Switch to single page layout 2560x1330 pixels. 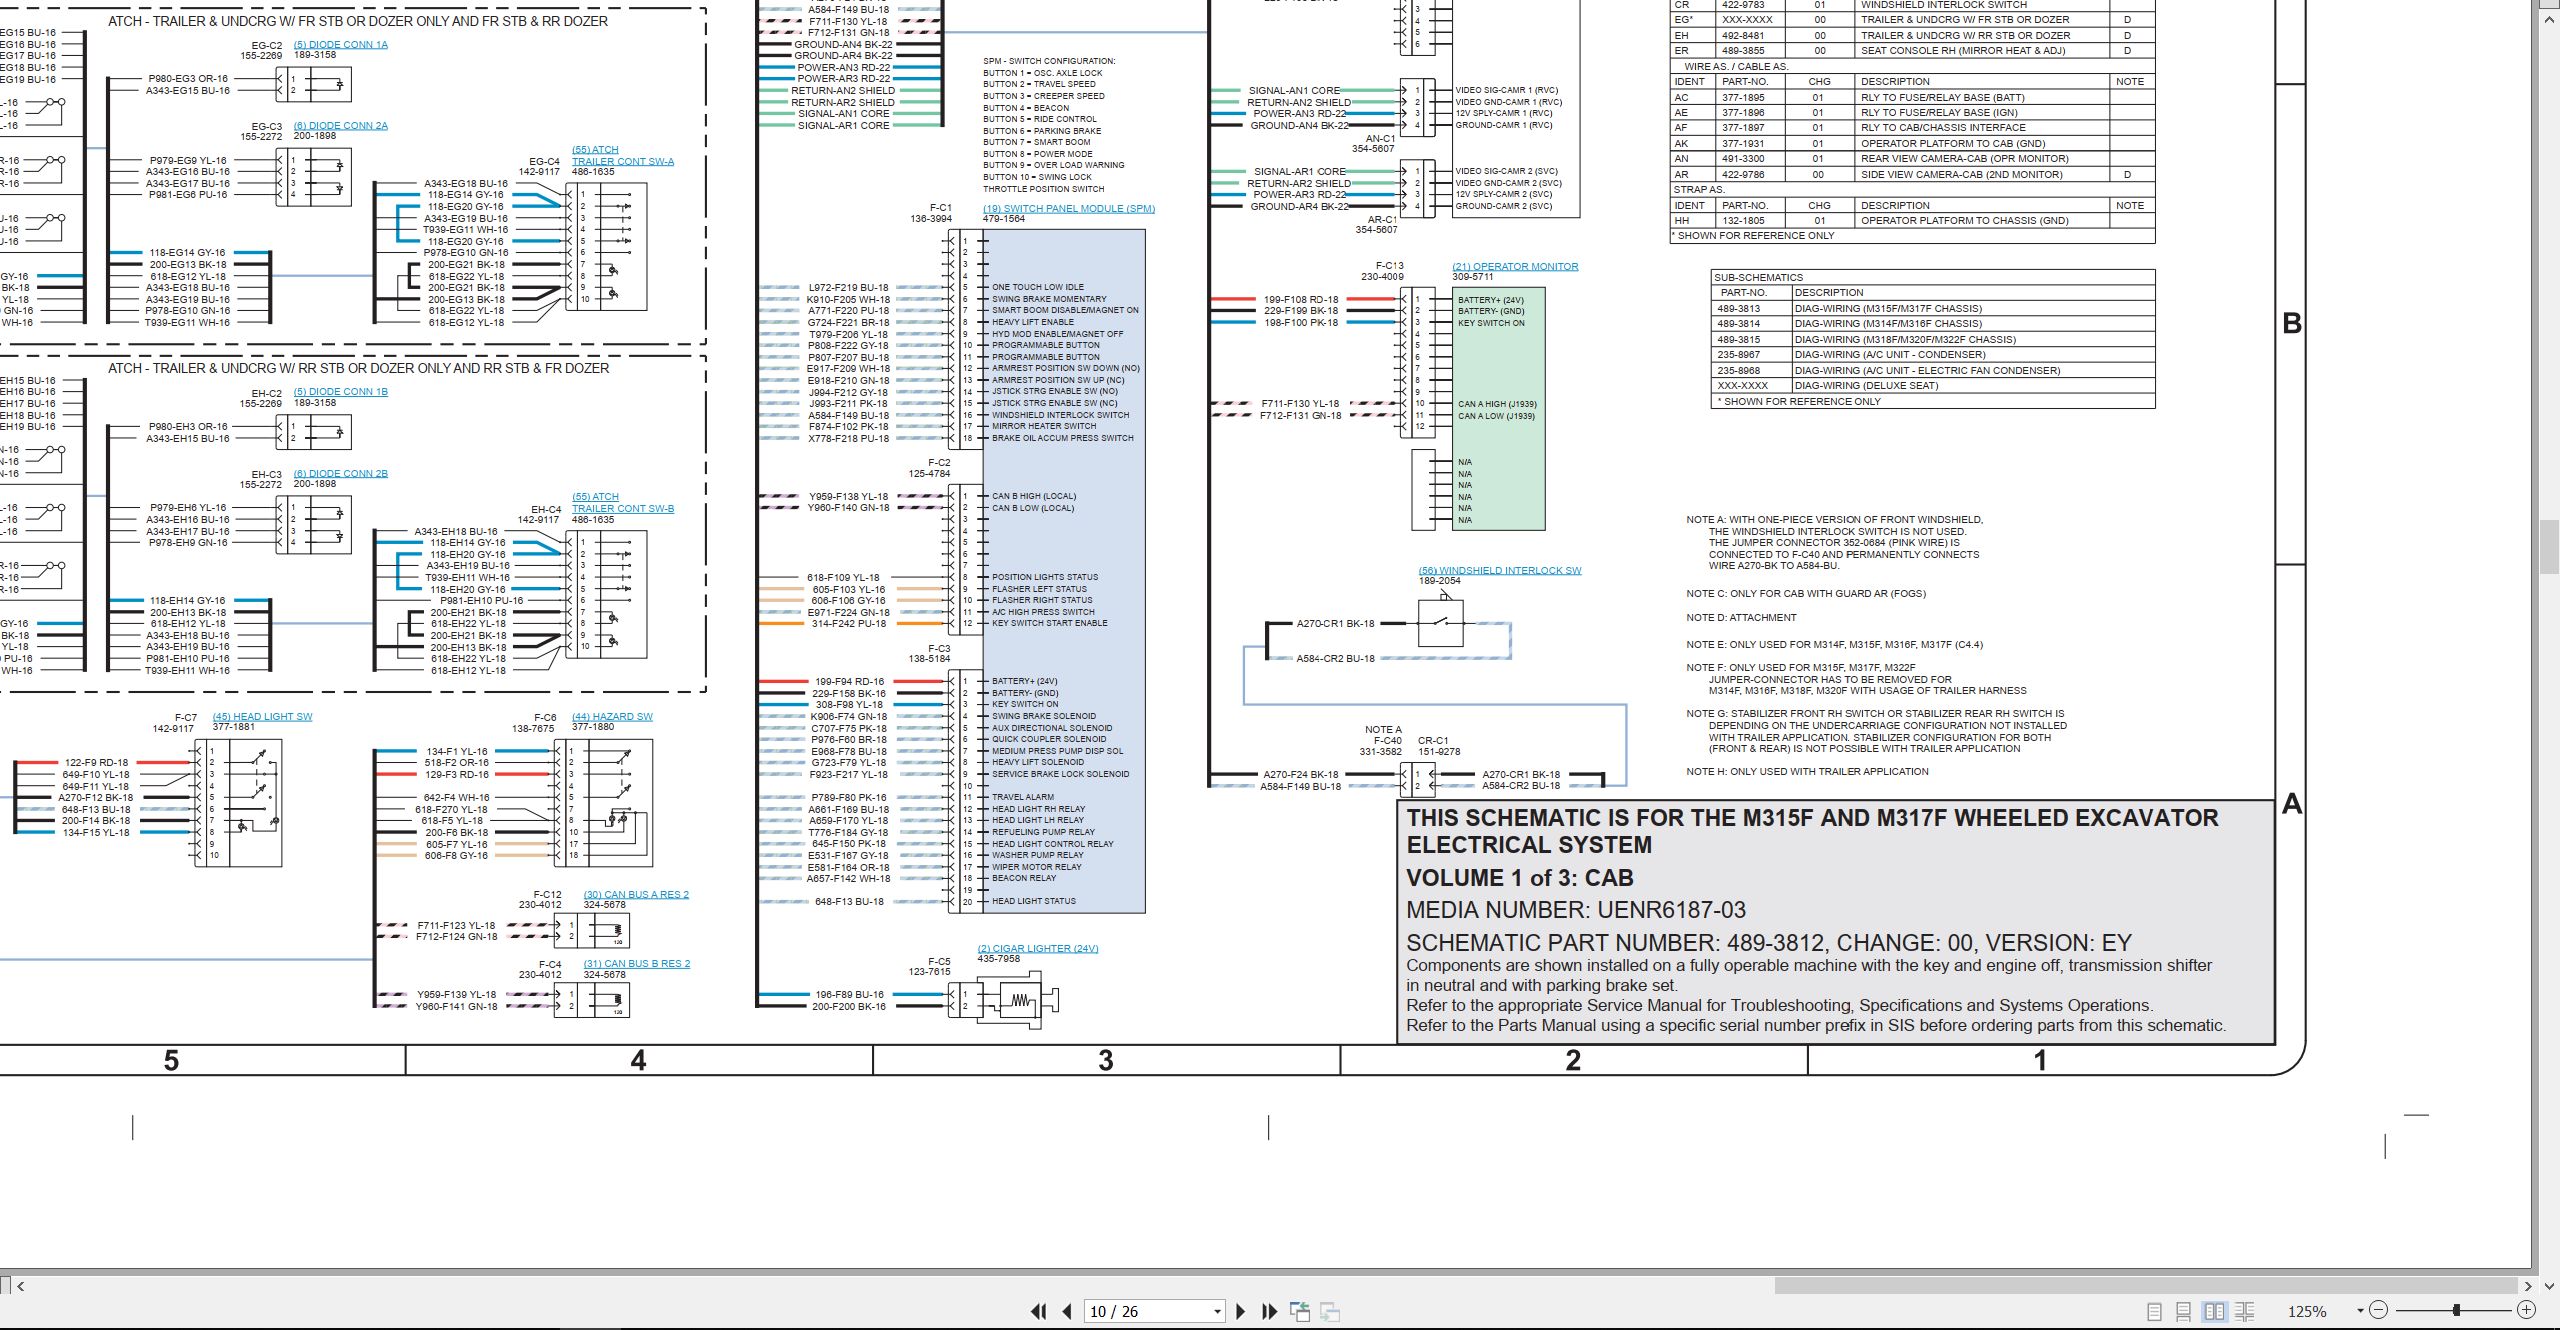click(2155, 1311)
